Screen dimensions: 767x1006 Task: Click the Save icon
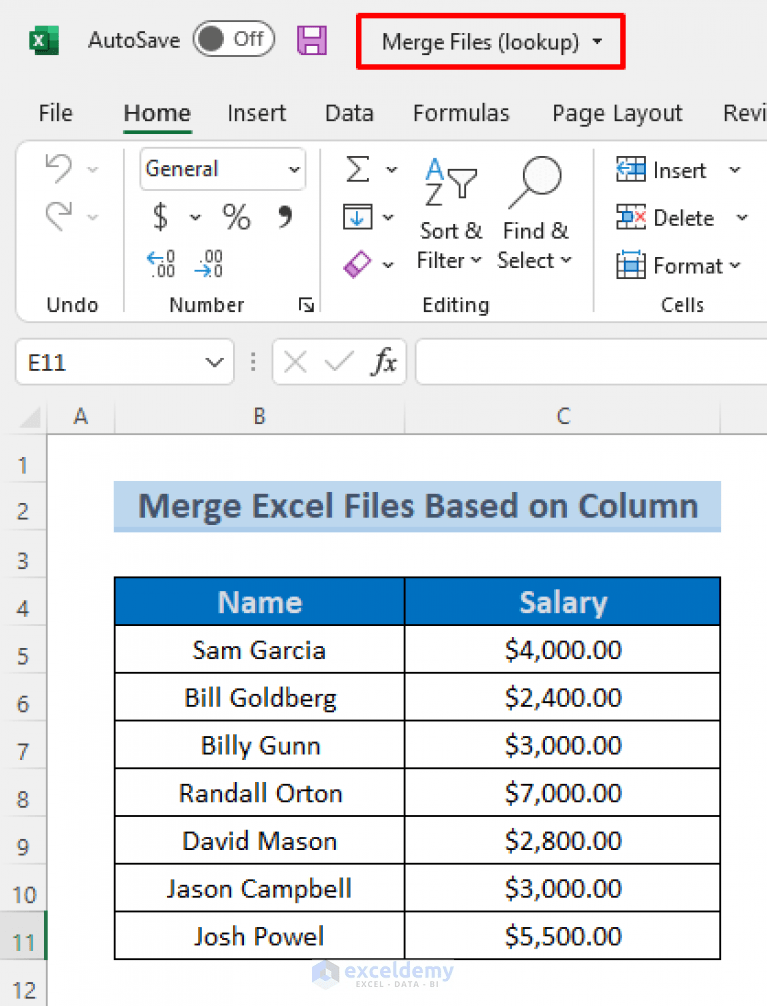(x=312, y=40)
